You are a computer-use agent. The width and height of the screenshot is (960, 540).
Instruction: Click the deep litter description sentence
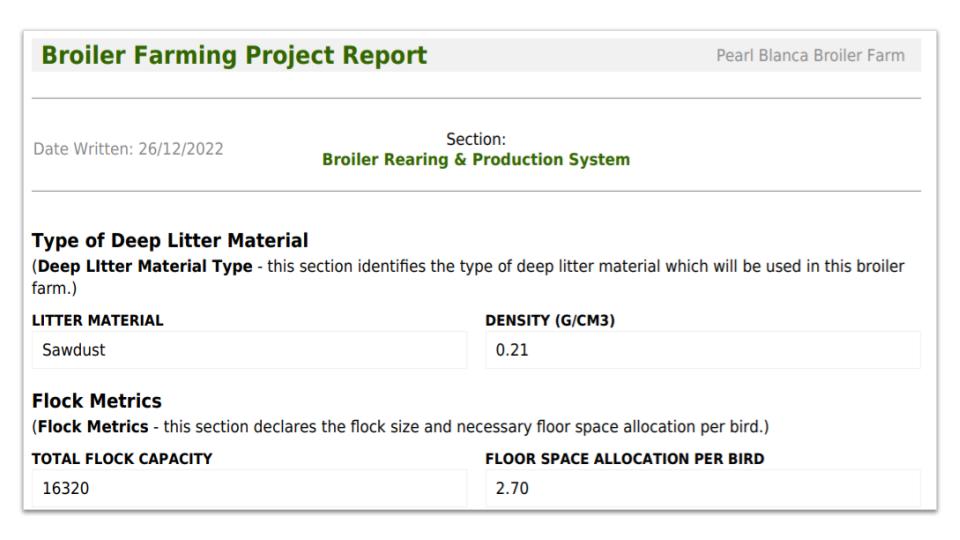tap(468, 277)
